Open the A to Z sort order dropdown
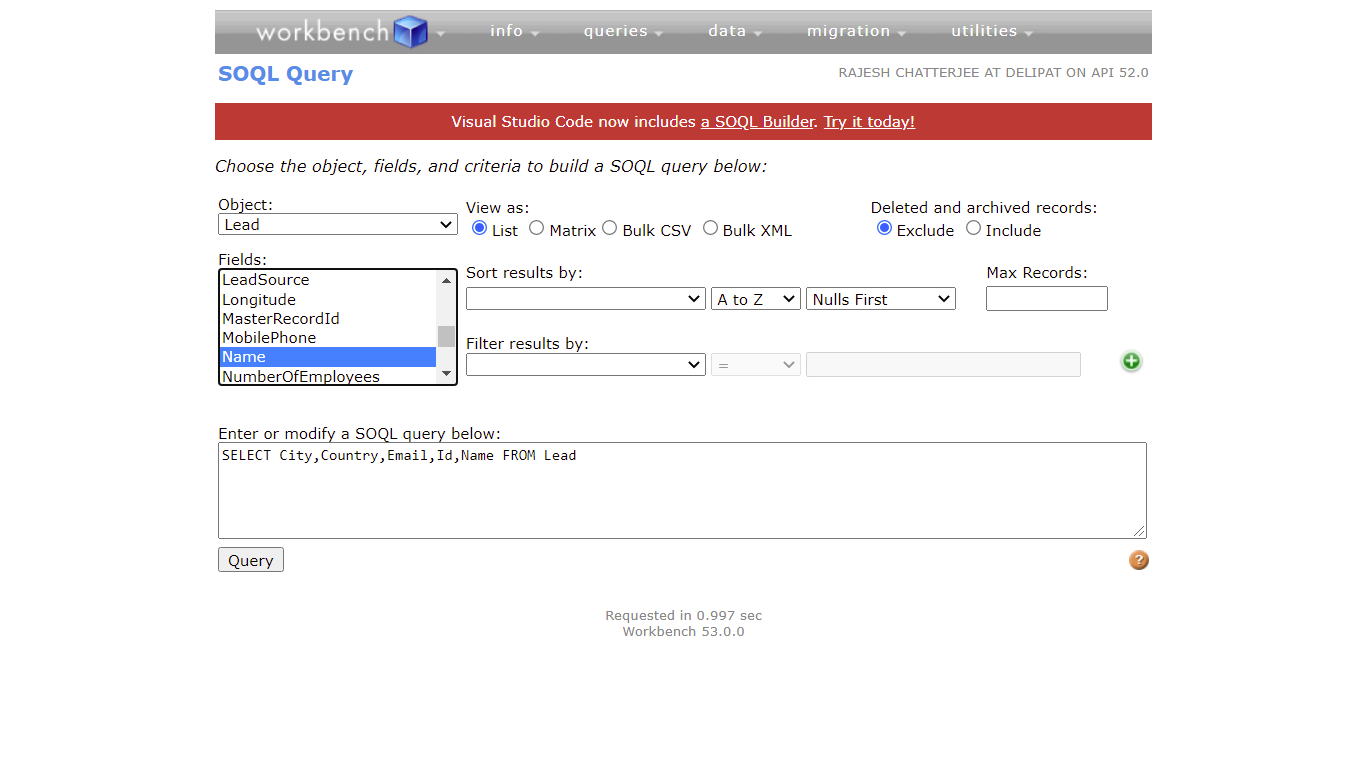This screenshot has height=768, width=1366. [x=756, y=299]
